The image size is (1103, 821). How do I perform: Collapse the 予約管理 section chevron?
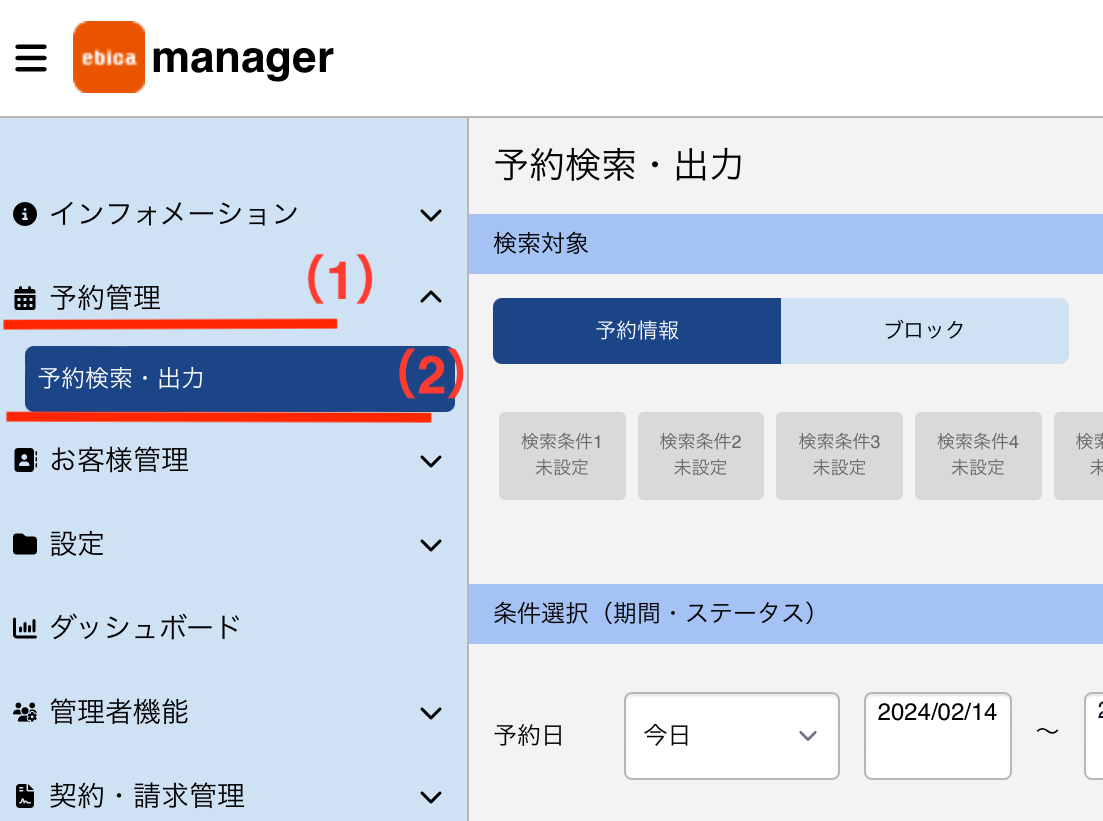coord(431,297)
